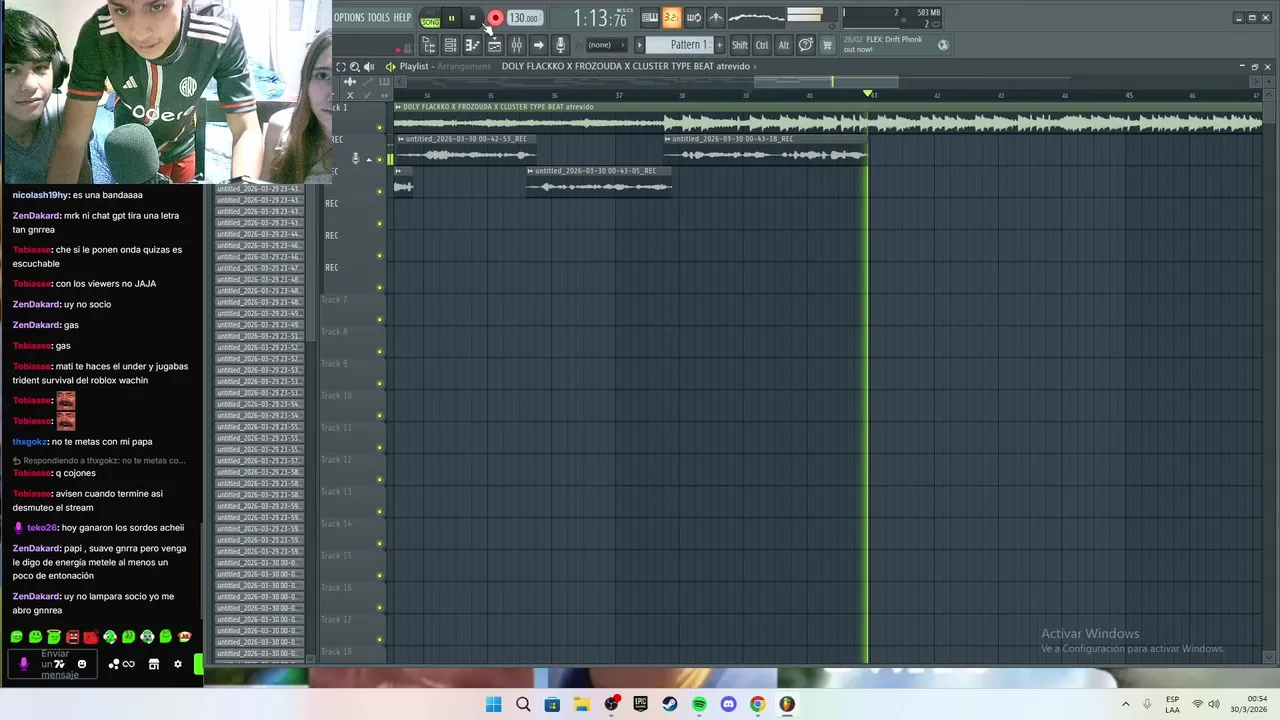Open the emoji picker in chat box
Screen dimensions: 1280x720
(x=82, y=664)
